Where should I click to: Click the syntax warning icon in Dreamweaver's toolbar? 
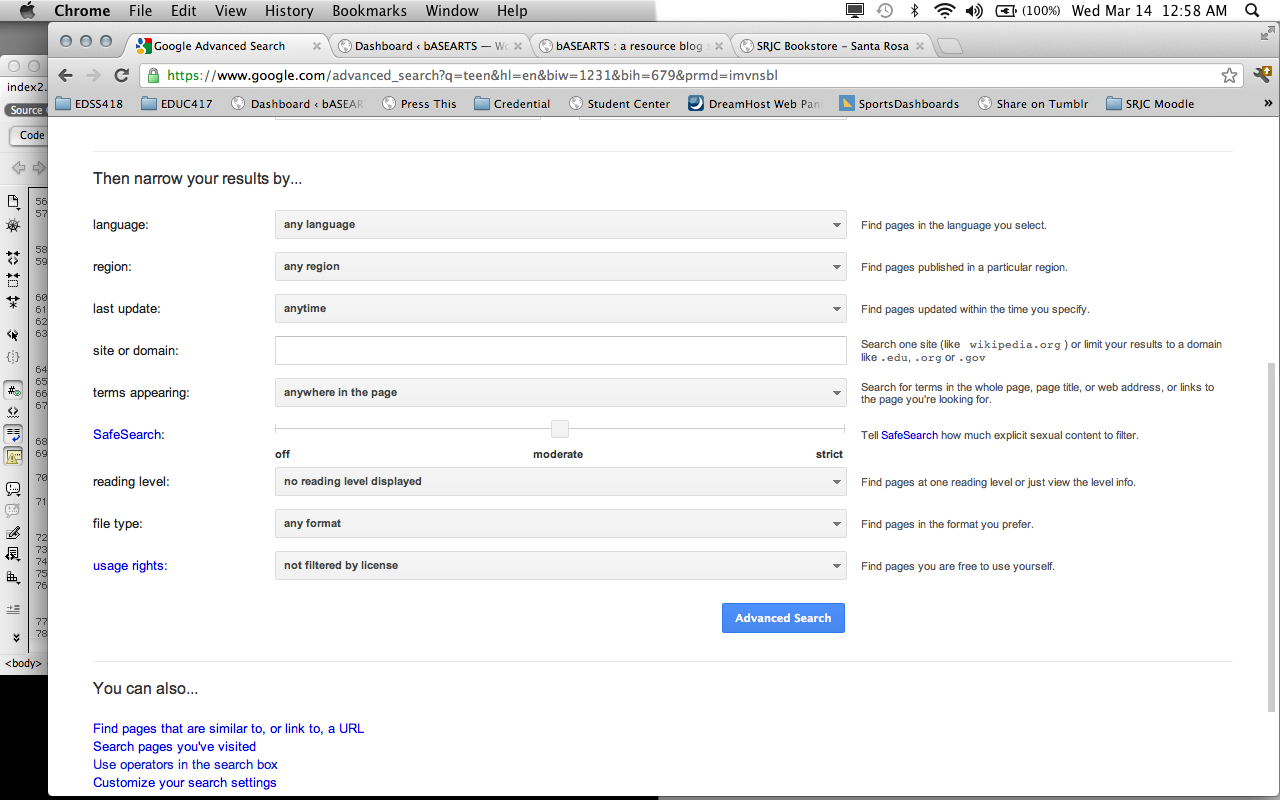(13, 456)
